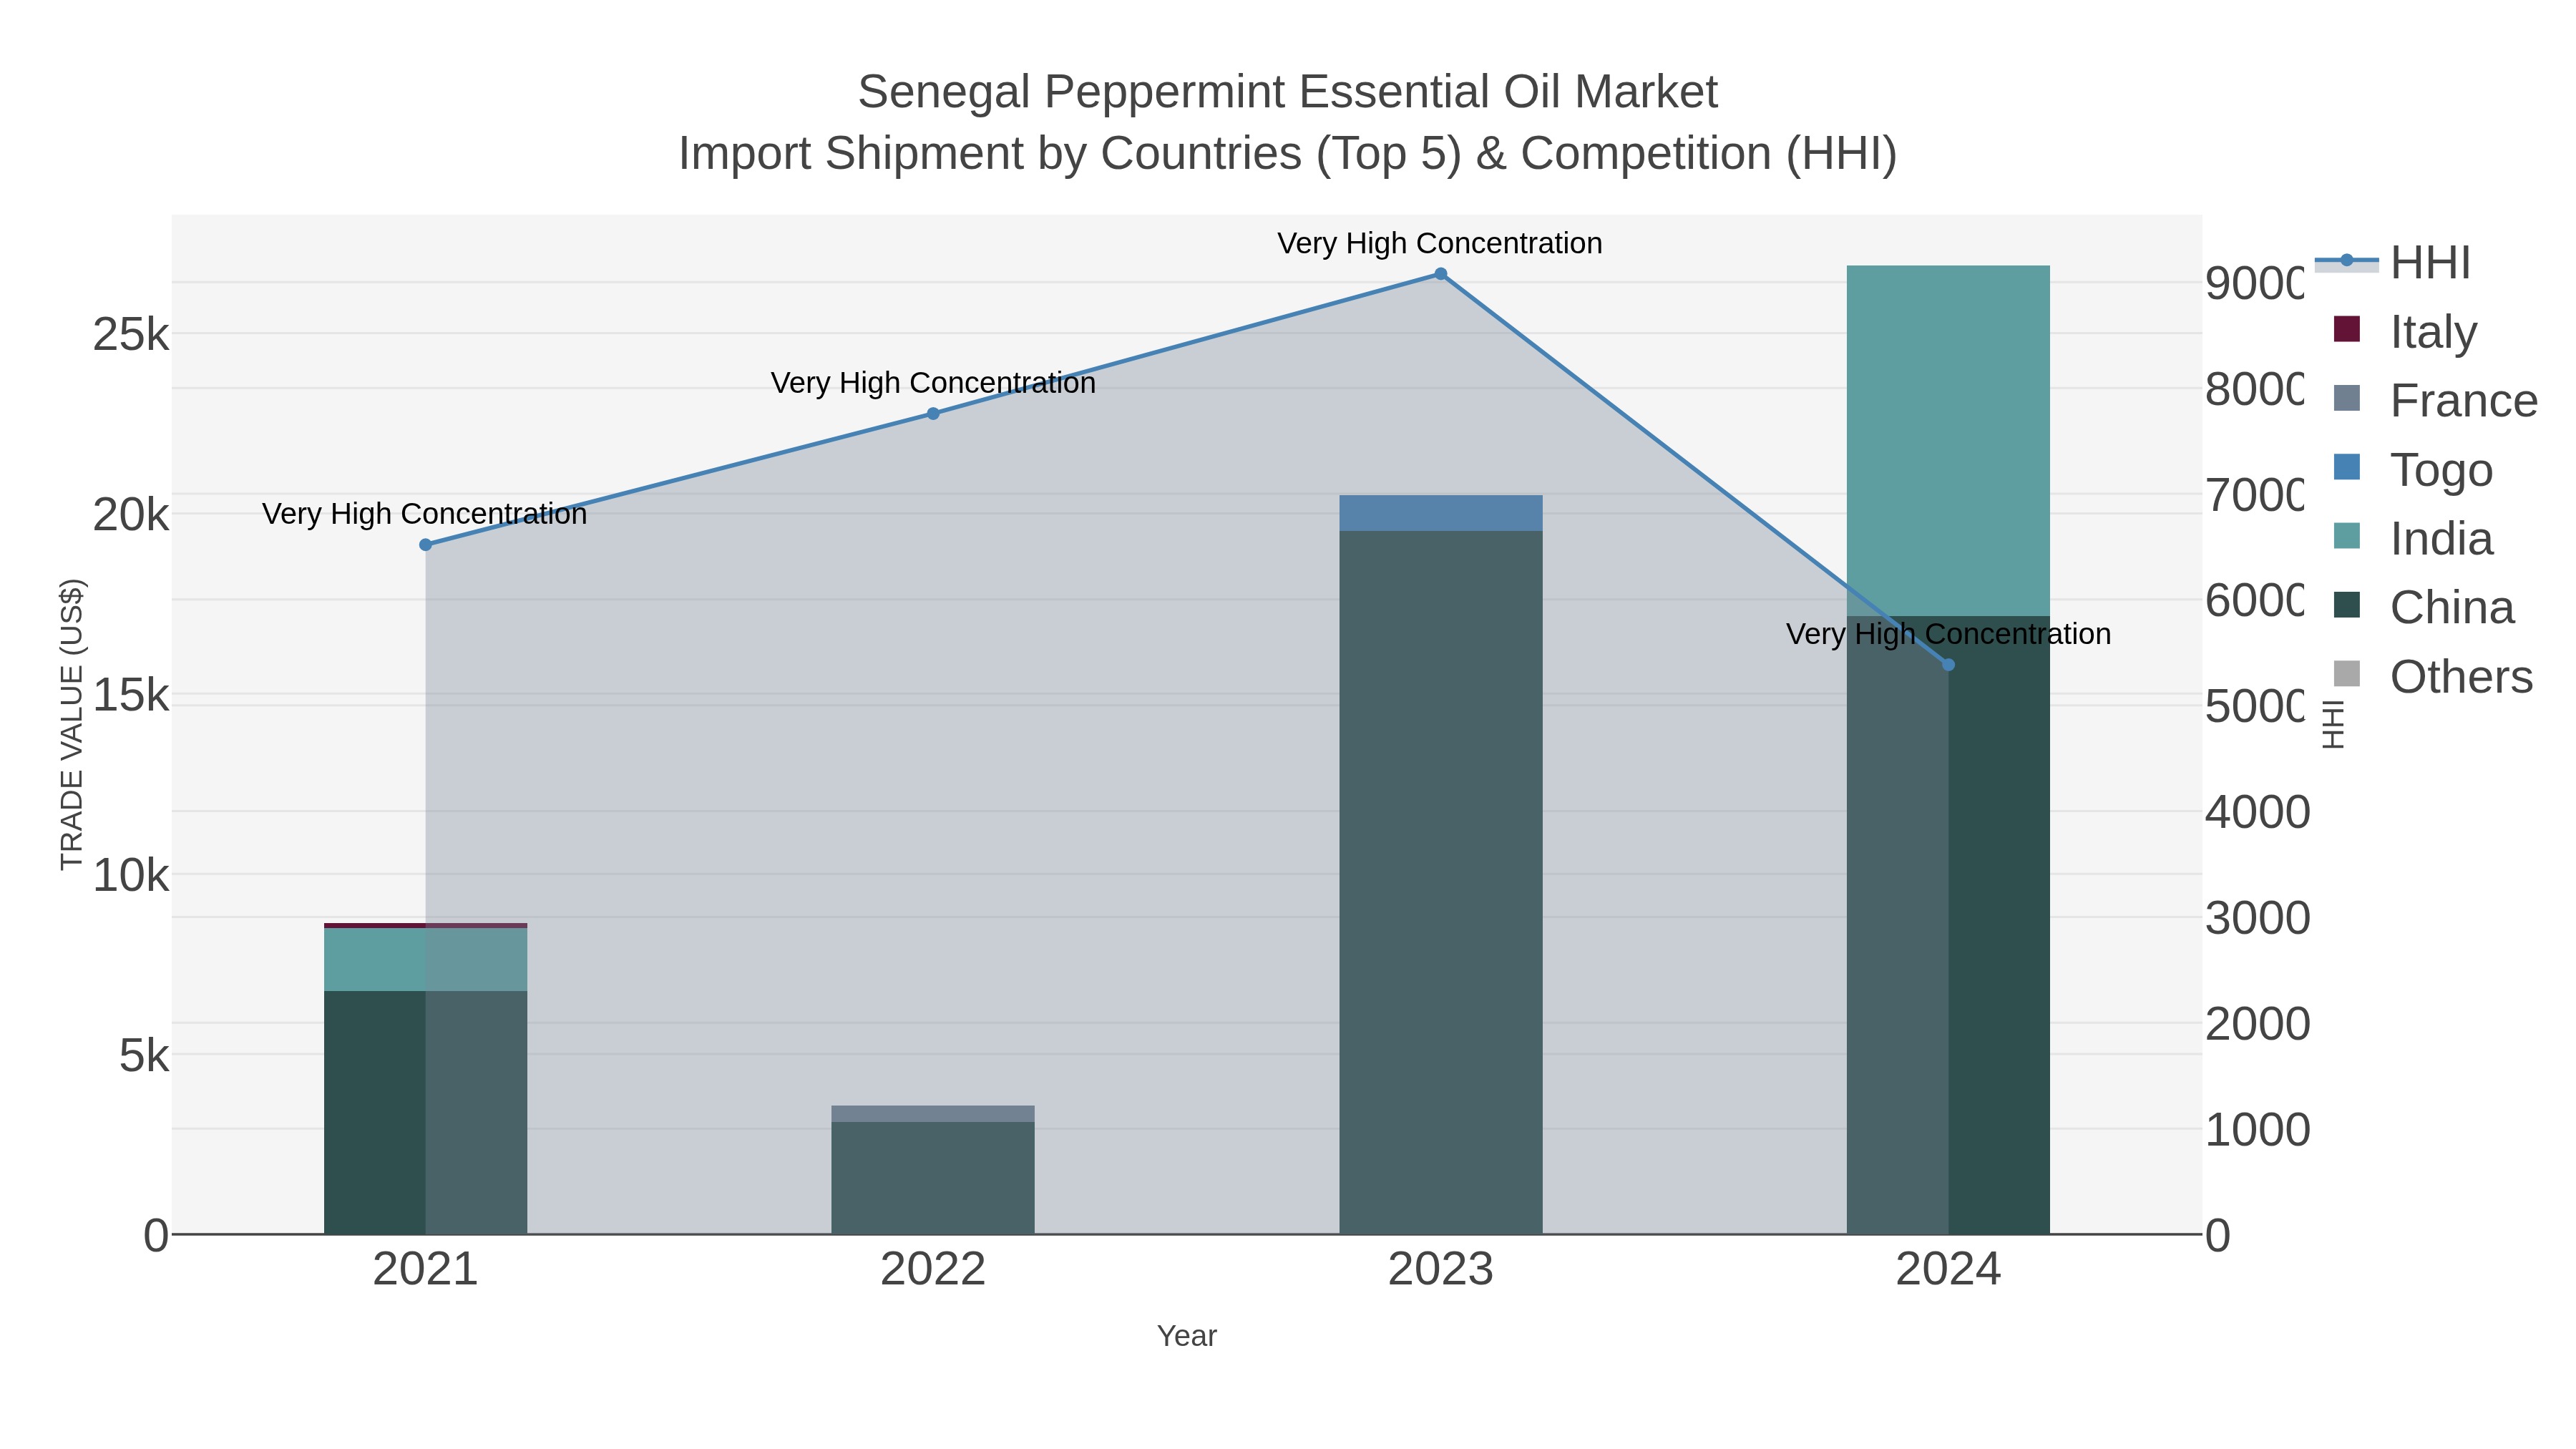Click the HHI data point for 2024
The width and height of the screenshot is (2576, 1449).
(x=1948, y=665)
